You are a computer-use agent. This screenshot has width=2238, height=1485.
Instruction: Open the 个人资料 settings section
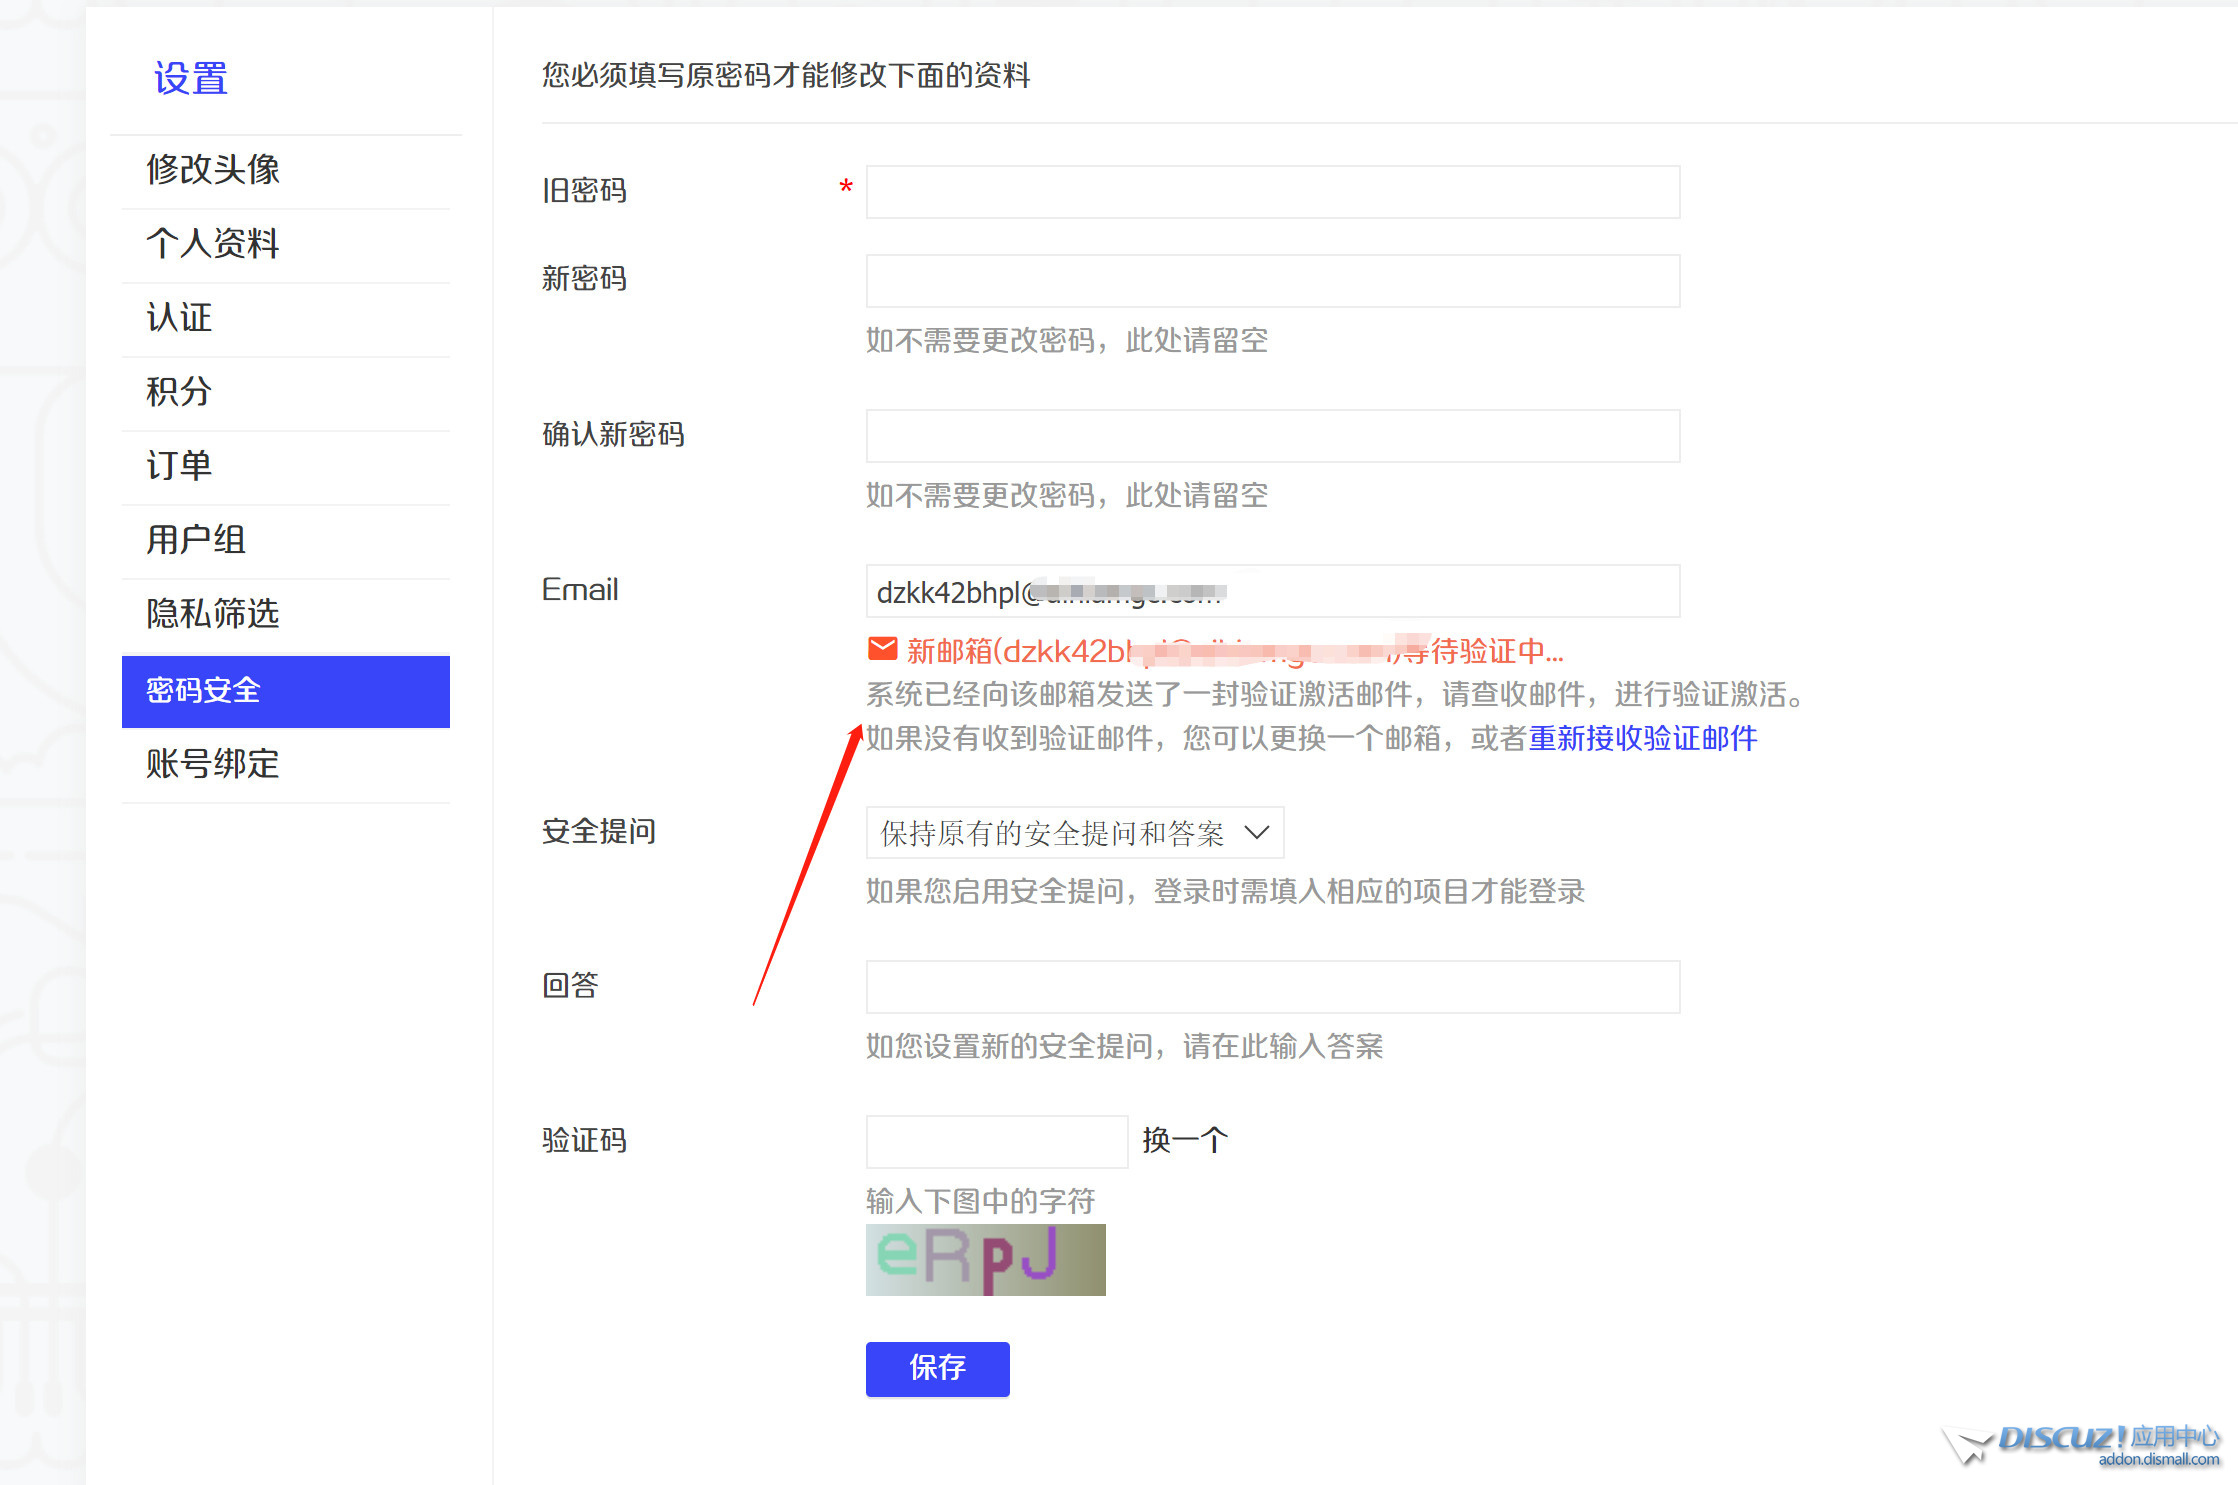pos(213,244)
